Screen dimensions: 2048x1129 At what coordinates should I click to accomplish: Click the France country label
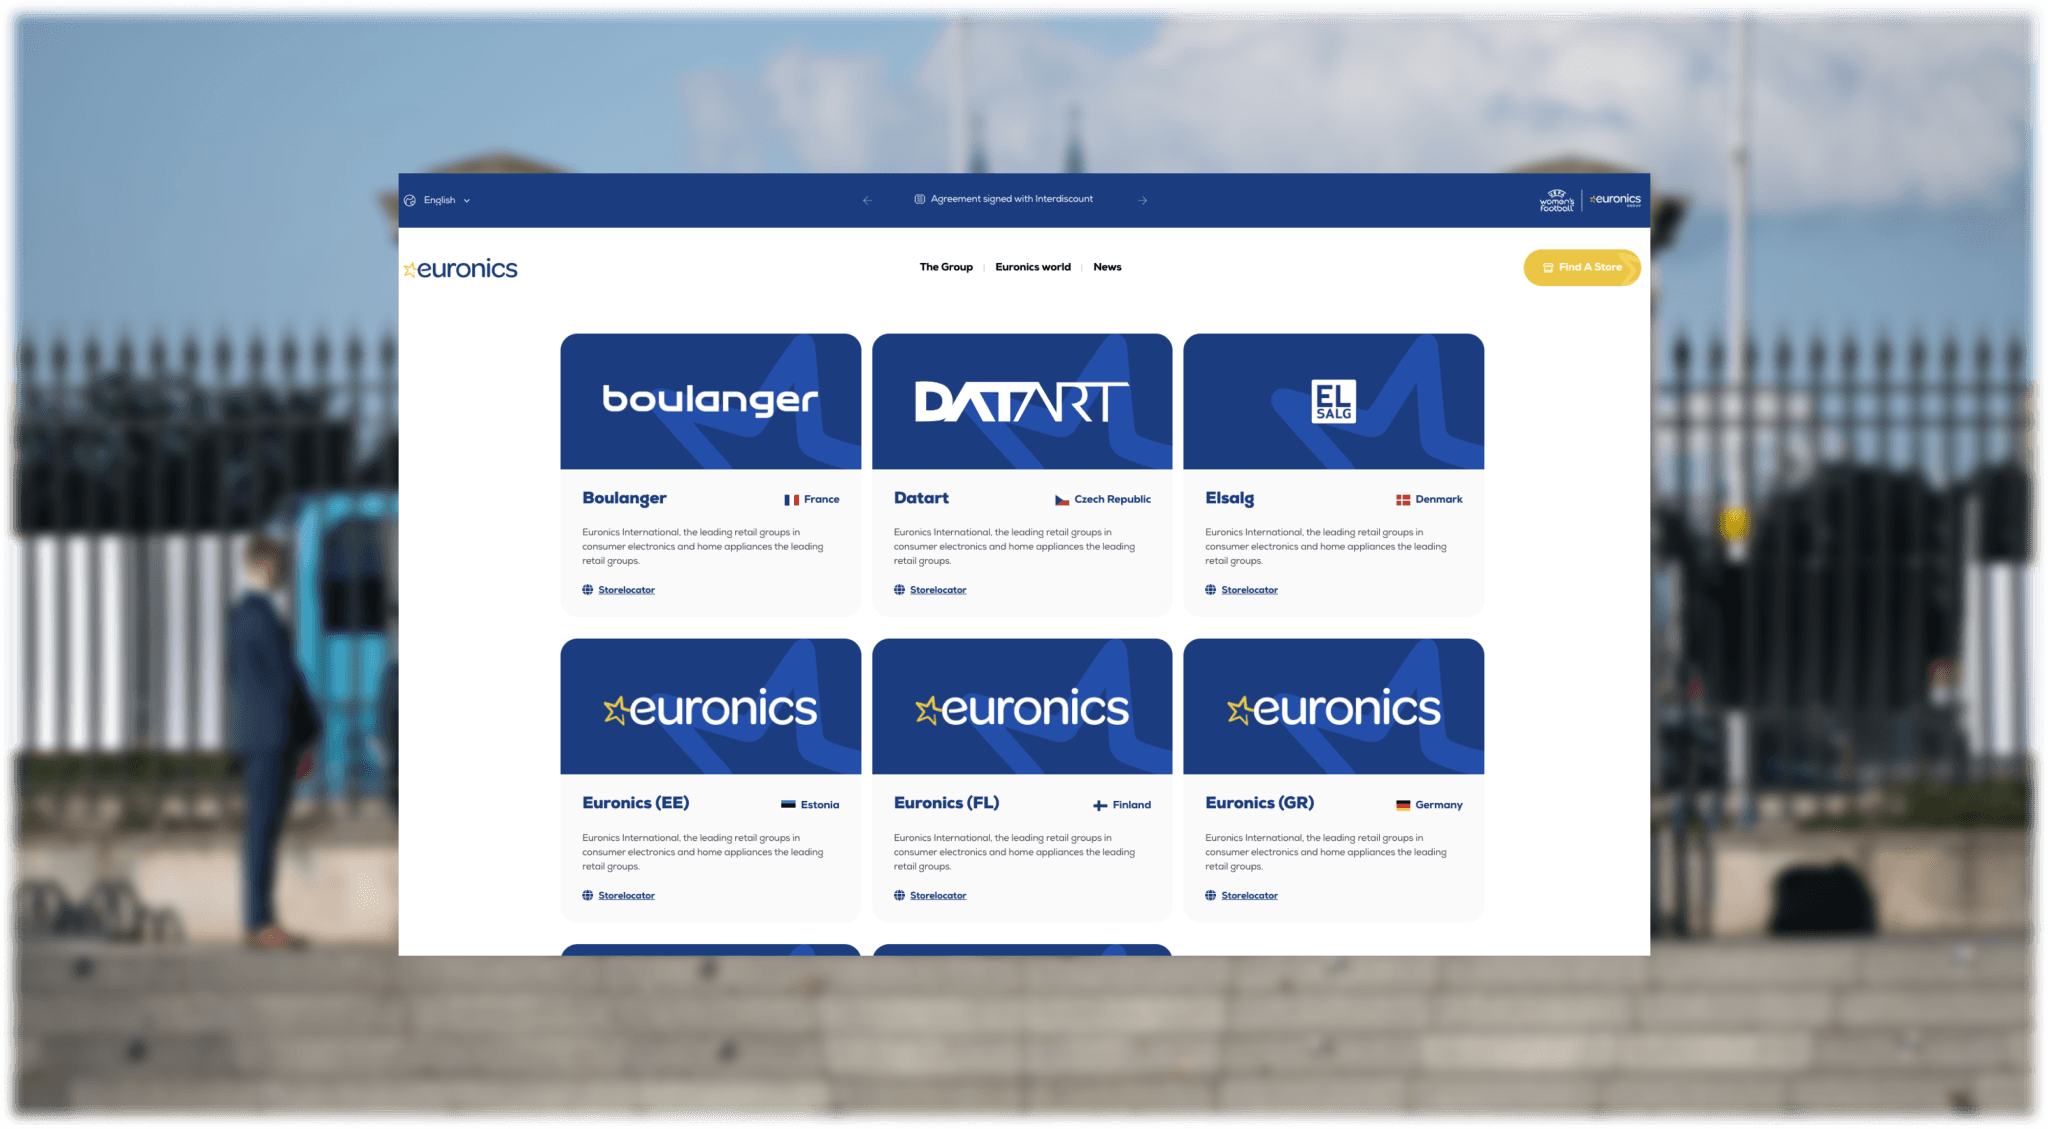[x=822, y=500]
